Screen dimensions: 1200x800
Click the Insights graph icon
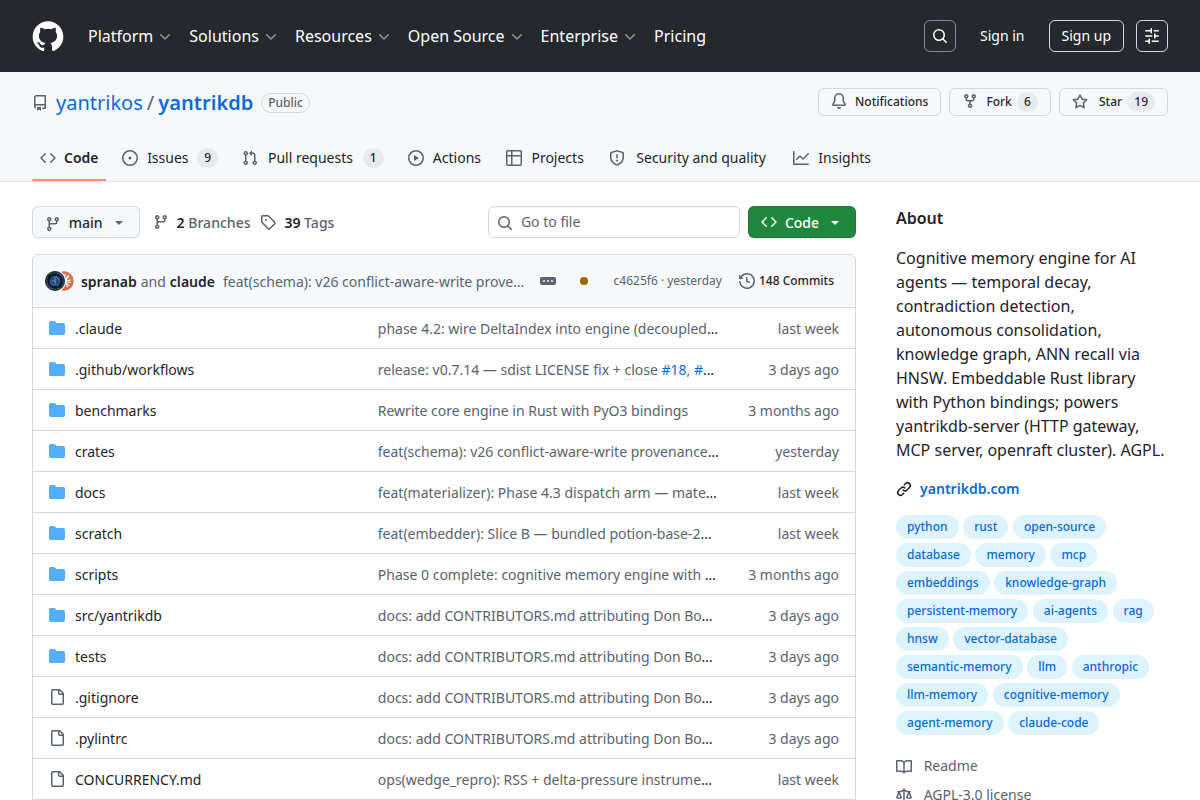(x=801, y=158)
